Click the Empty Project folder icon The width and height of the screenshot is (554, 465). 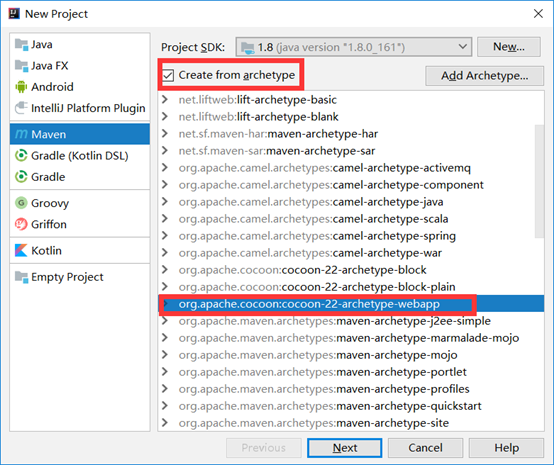(x=21, y=277)
